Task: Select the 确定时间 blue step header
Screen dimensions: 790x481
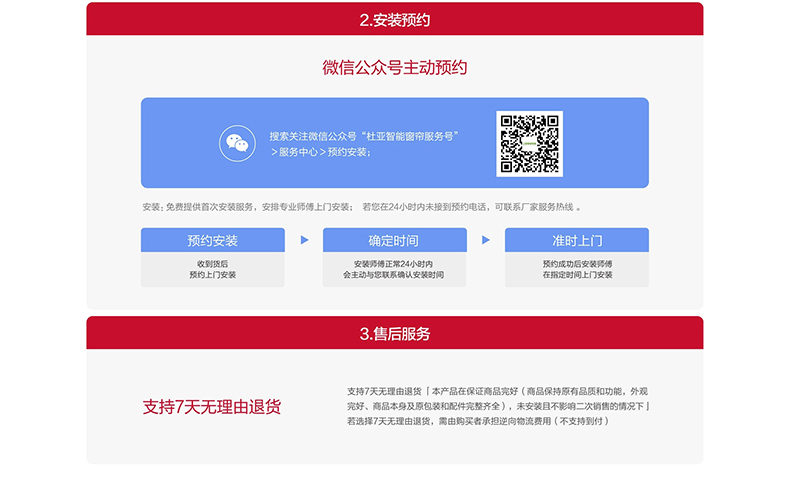Action: point(394,240)
